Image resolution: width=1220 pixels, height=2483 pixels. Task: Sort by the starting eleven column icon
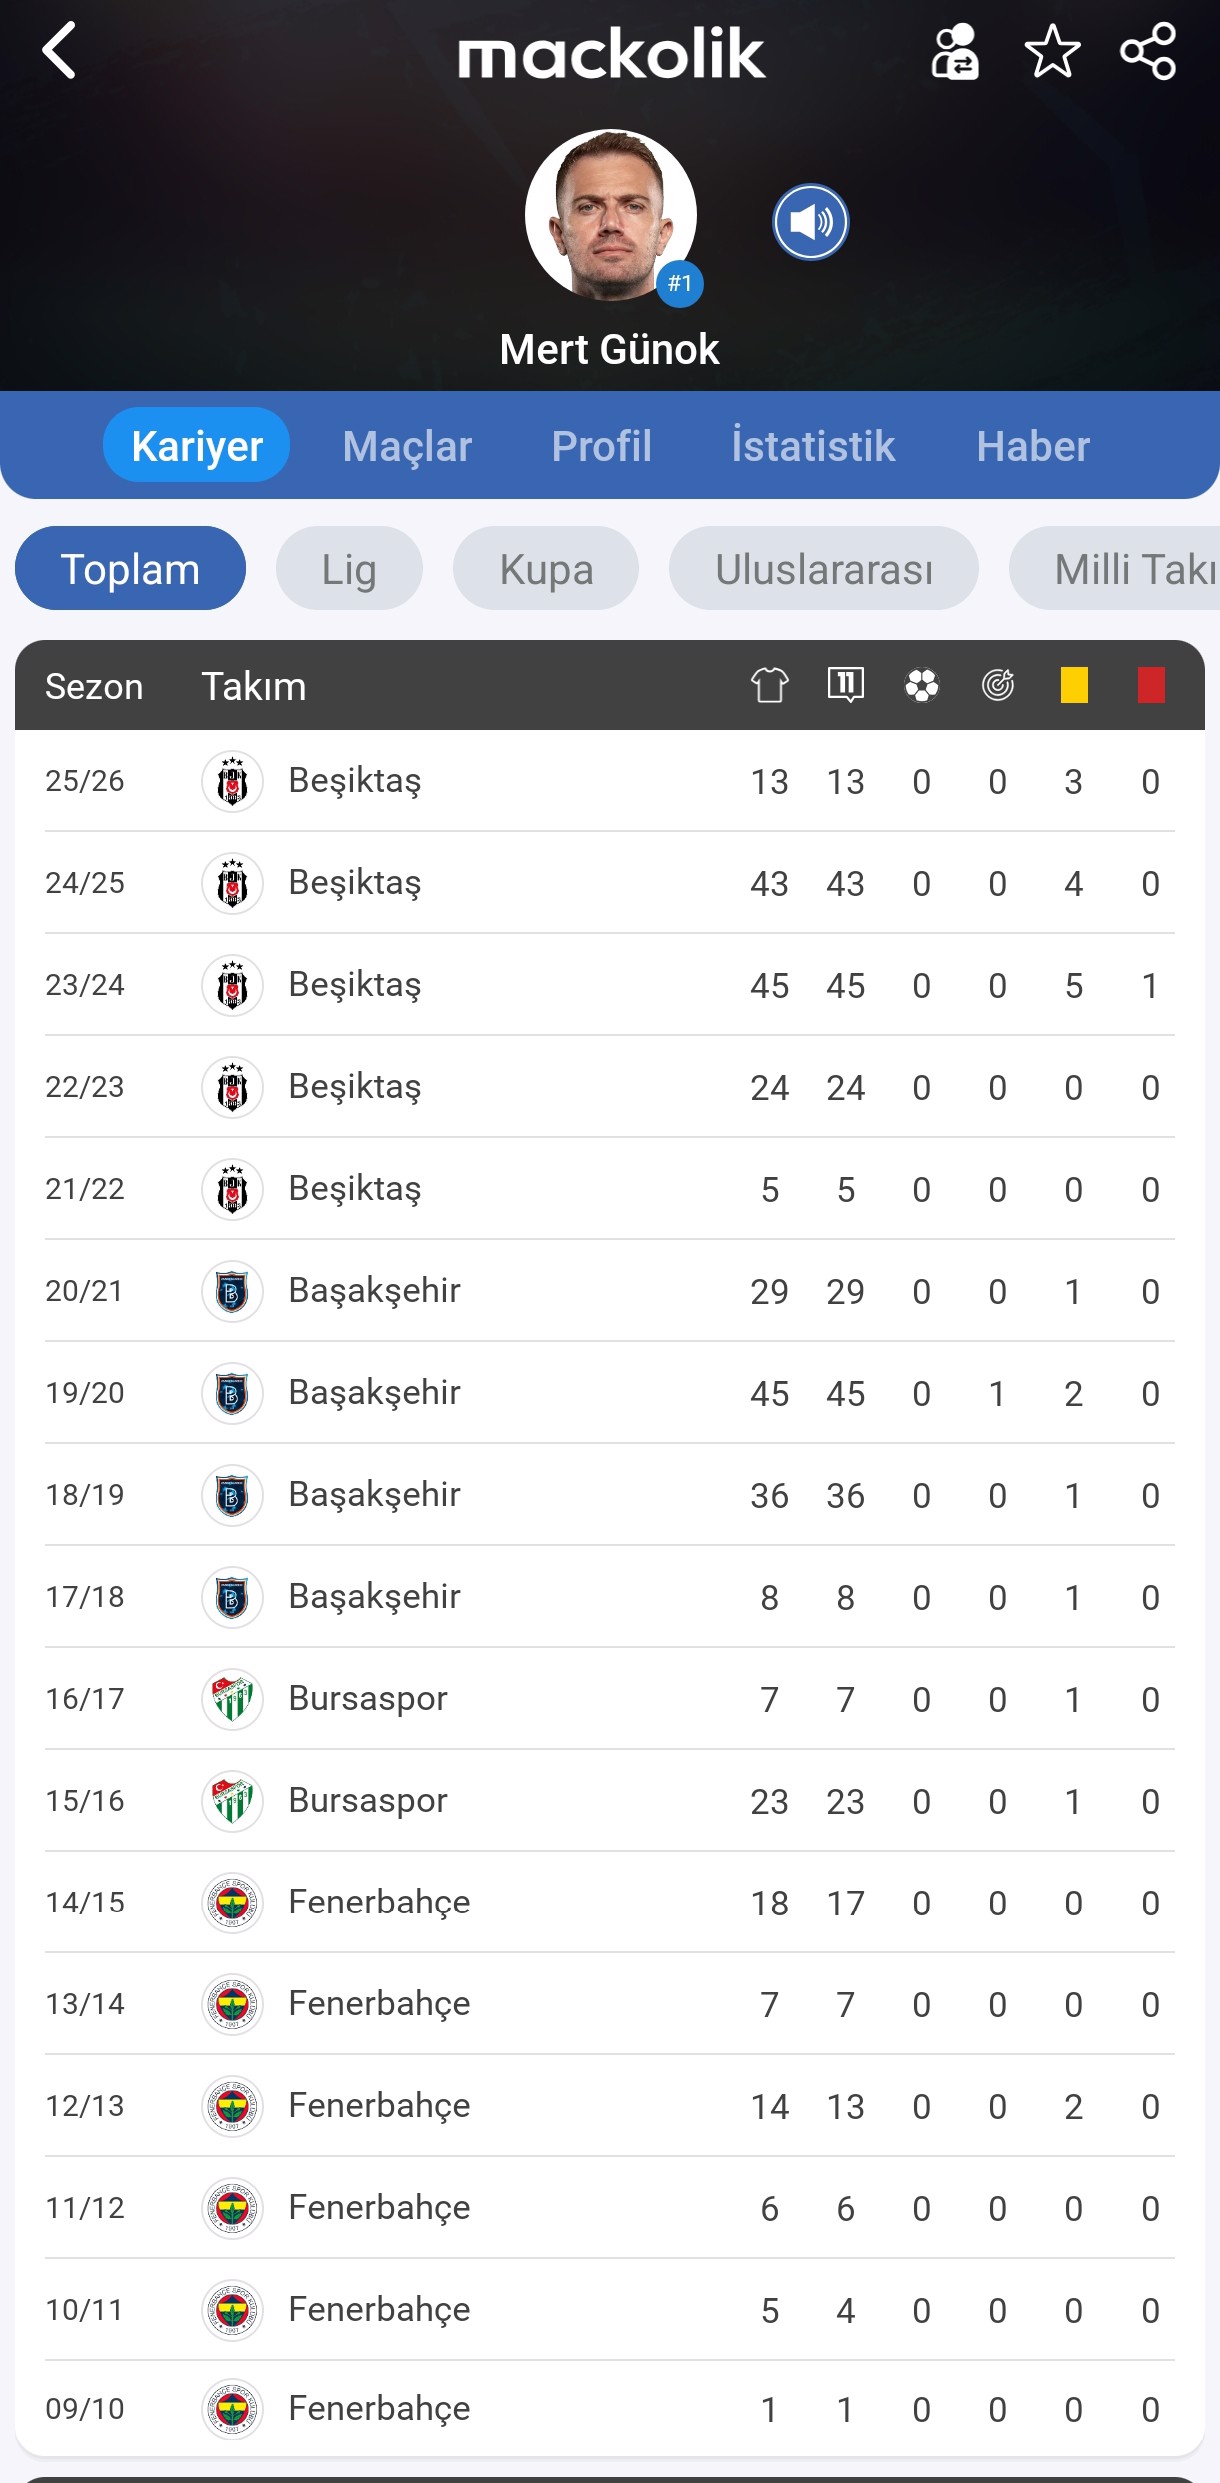(845, 686)
